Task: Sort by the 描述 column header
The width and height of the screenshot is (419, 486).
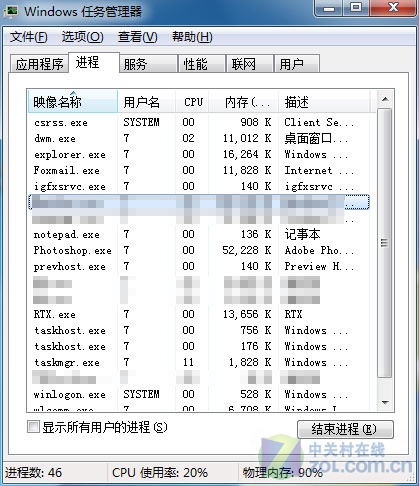Action: point(324,102)
